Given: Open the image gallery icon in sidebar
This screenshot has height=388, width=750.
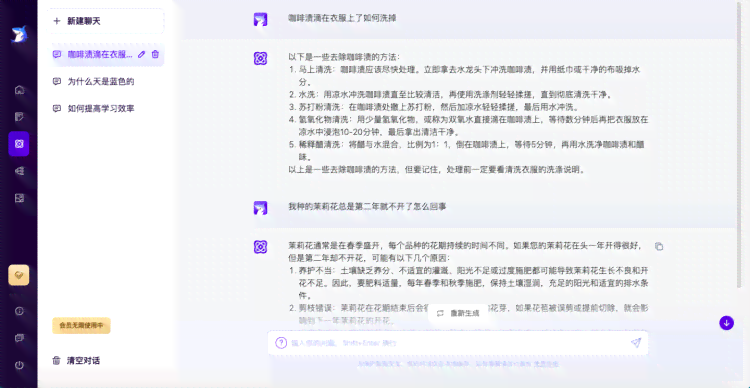Looking at the screenshot, I should coord(19,198).
